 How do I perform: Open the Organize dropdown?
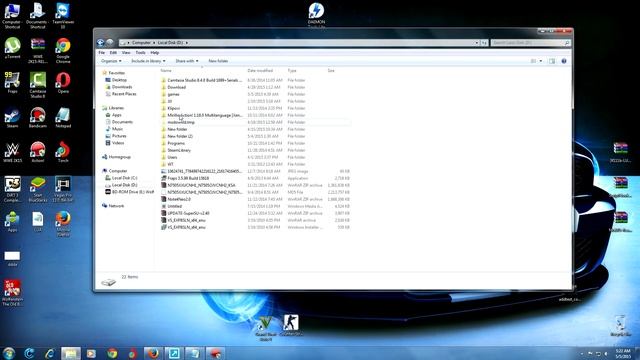pos(111,61)
